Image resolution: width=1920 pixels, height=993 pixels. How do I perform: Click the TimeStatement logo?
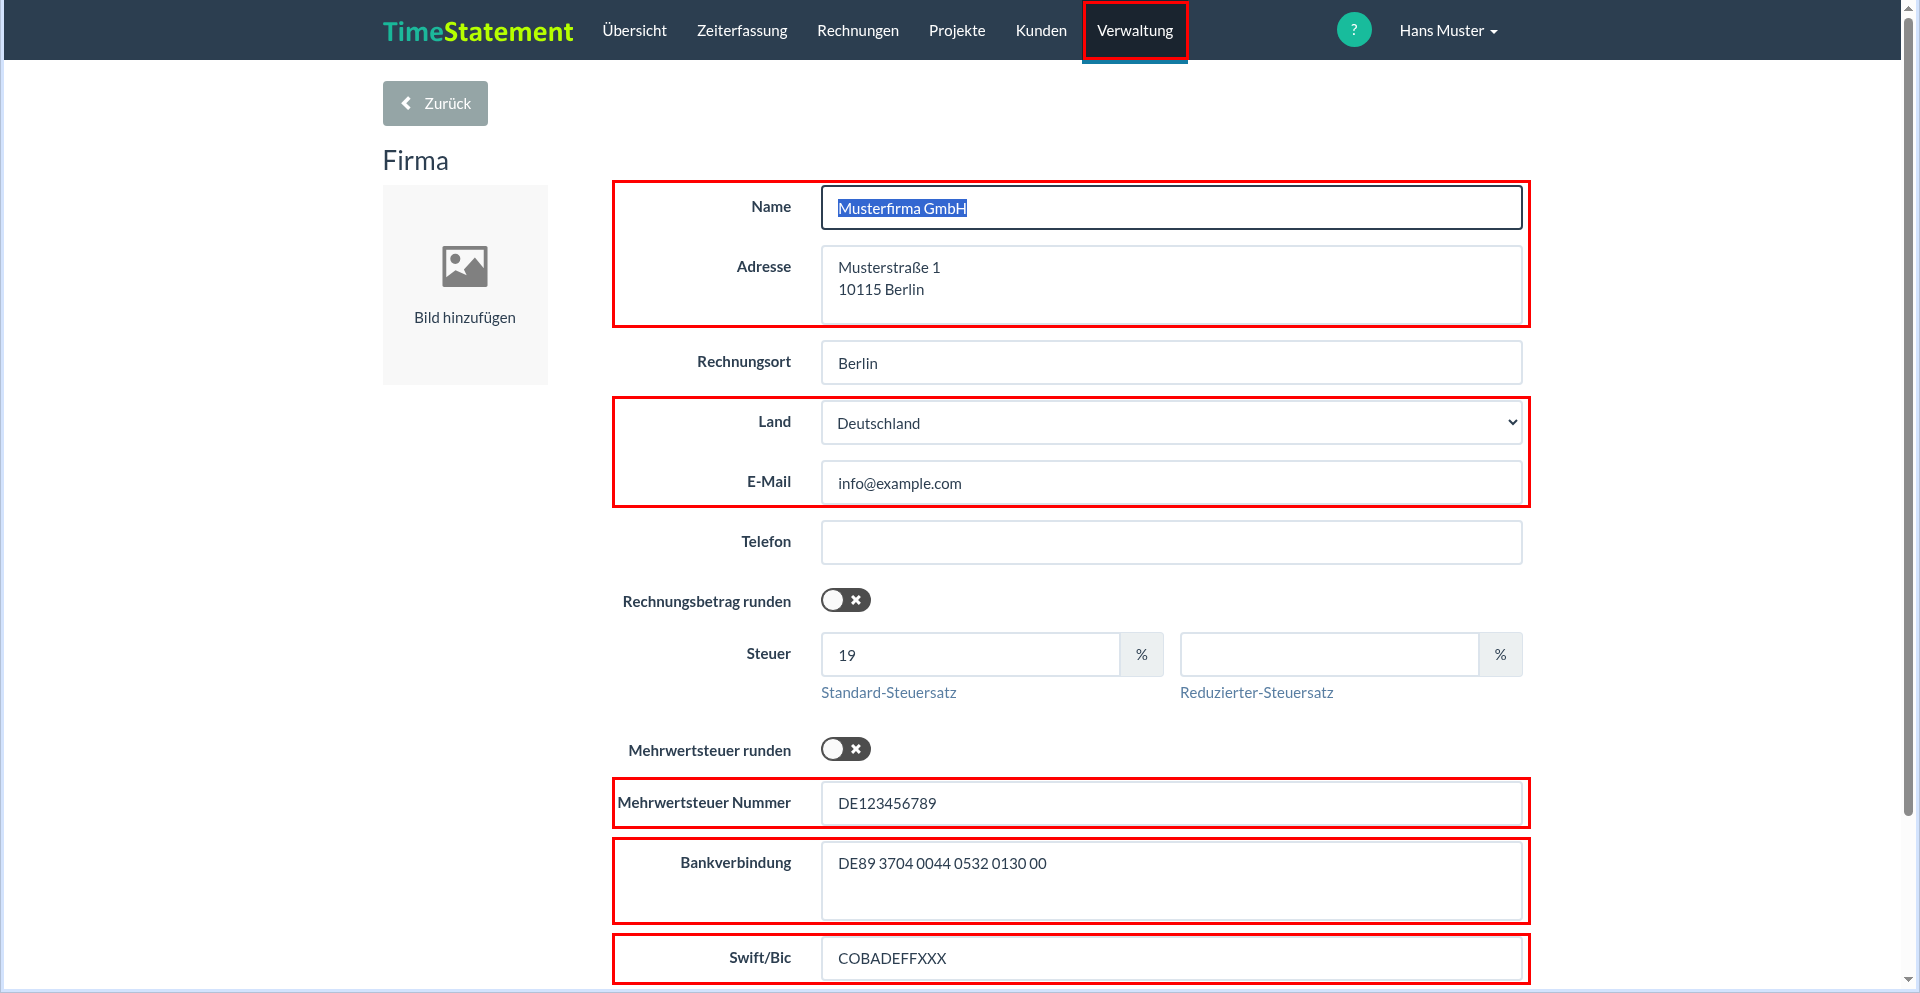tap(478, 31)
